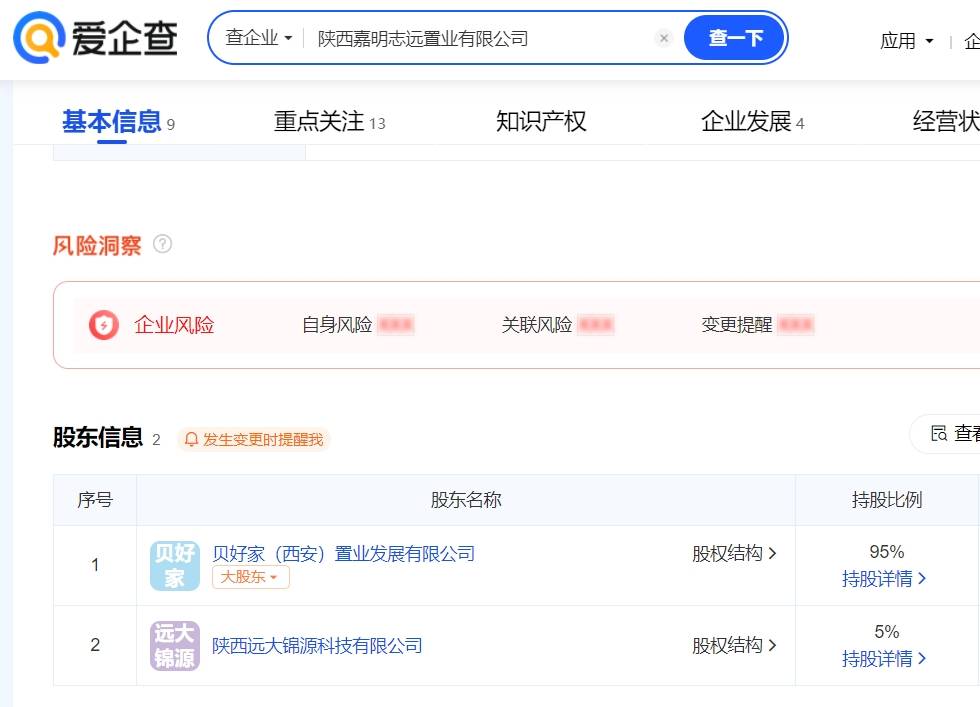Click the 风险洞察 section heading
The width and height of the screenshot is (980, 707).
point(97,246)
